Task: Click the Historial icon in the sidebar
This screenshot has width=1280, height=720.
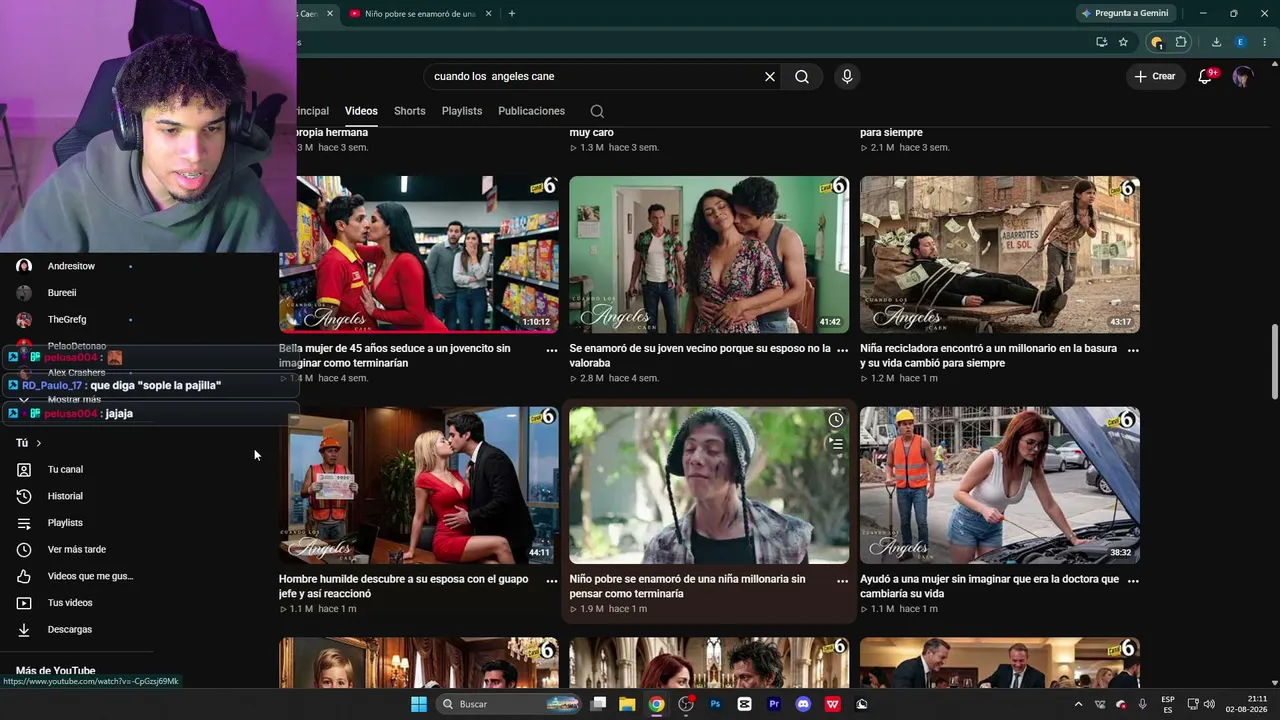Action: tap(24, 496)
